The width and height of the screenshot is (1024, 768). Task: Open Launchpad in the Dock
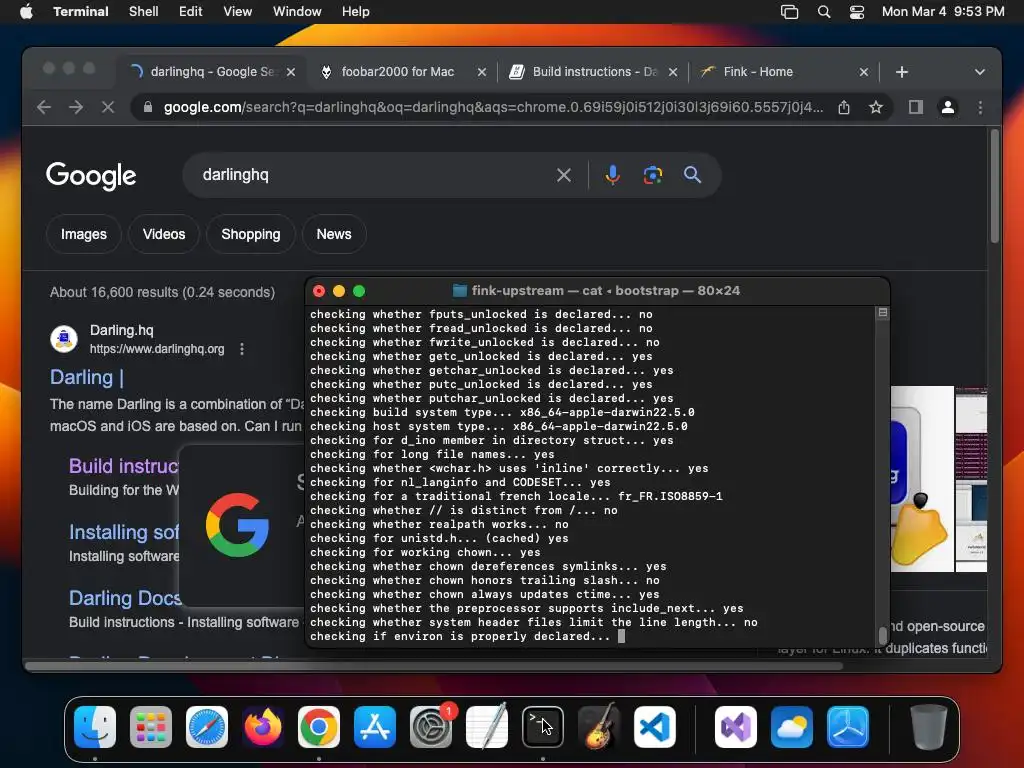point(151,727)
